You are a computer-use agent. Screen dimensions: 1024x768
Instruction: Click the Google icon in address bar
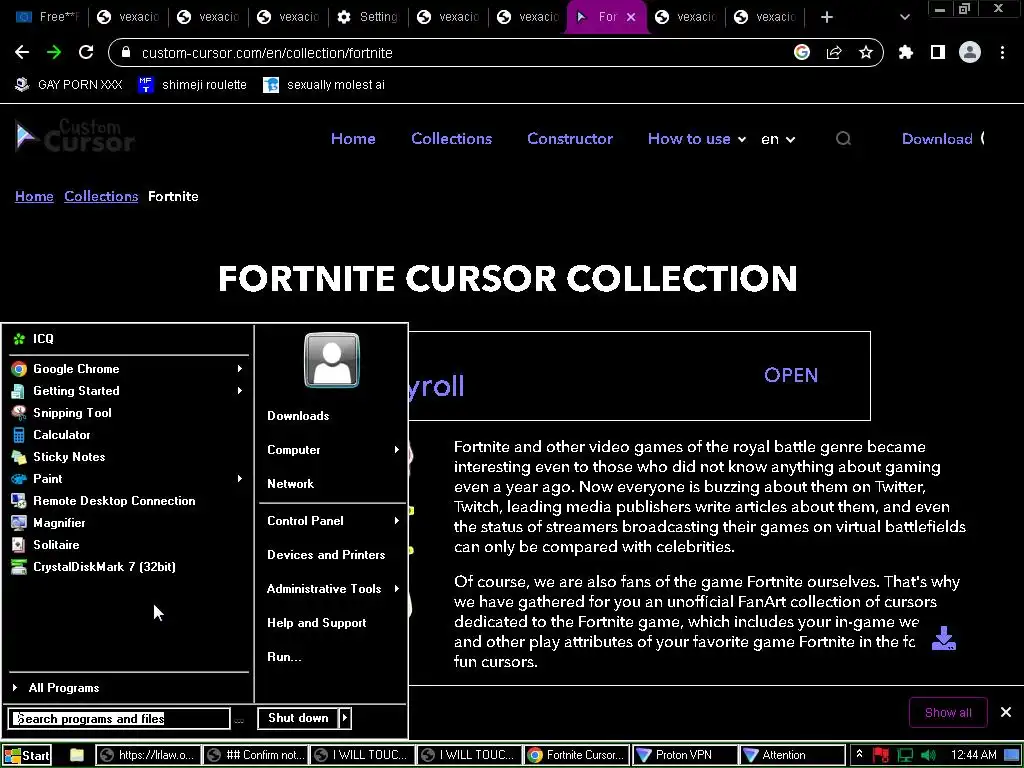click(802, 53)
